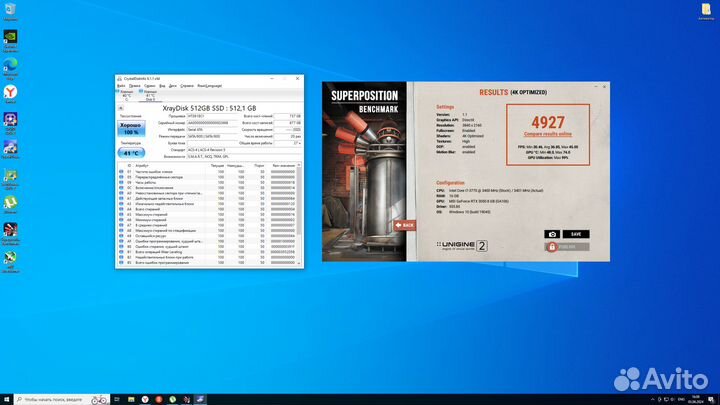The image size is (720, 405).
Task: Open the Вид menu in CrystalDiskInfo
Action: [x=162, y=86]
